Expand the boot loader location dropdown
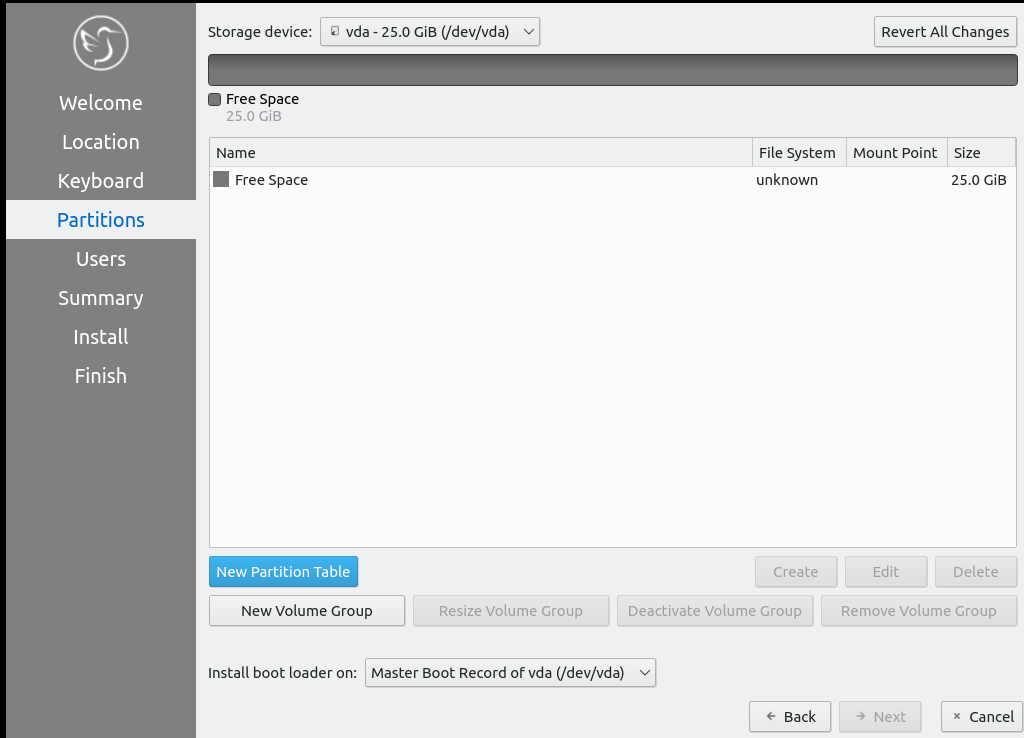This screenshot has width=1024, height=738. pos(510,673)
